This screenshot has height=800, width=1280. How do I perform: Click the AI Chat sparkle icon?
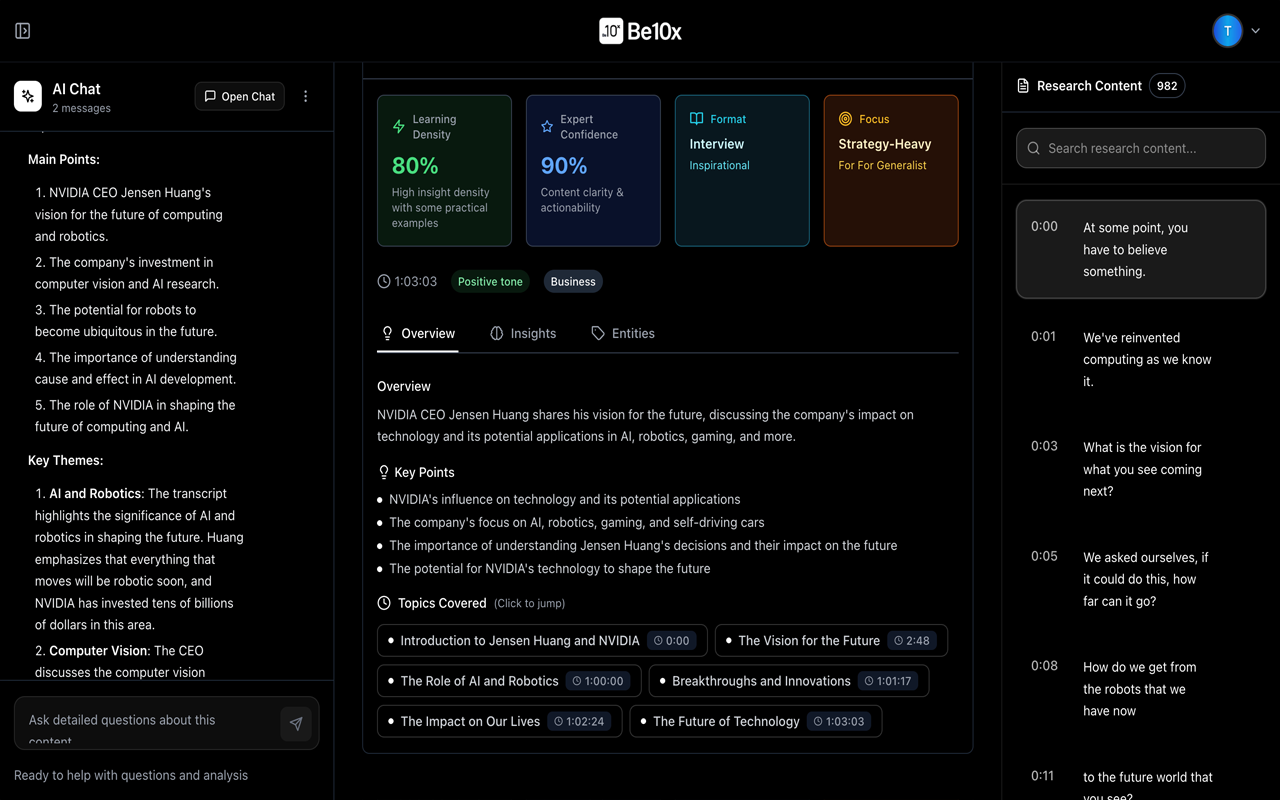[28, 96]
